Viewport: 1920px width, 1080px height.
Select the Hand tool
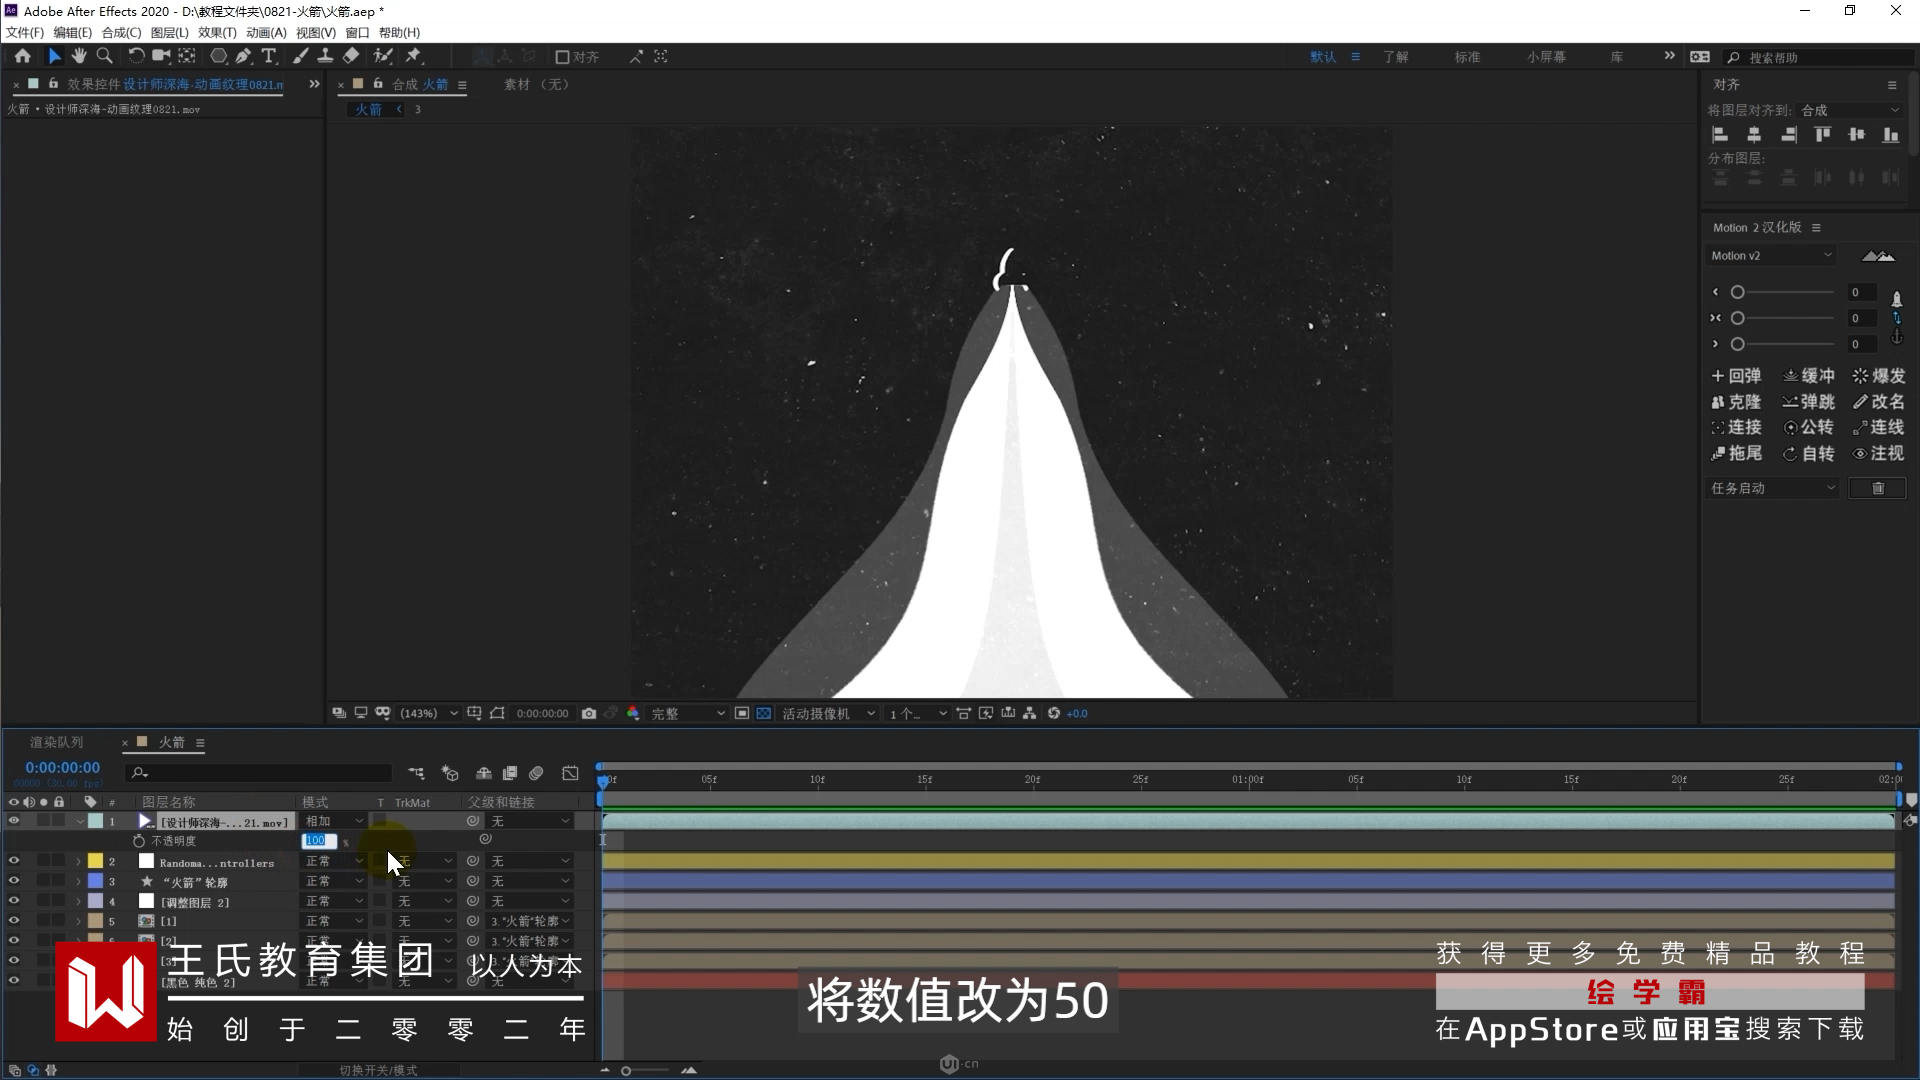[x=79, y=56]
